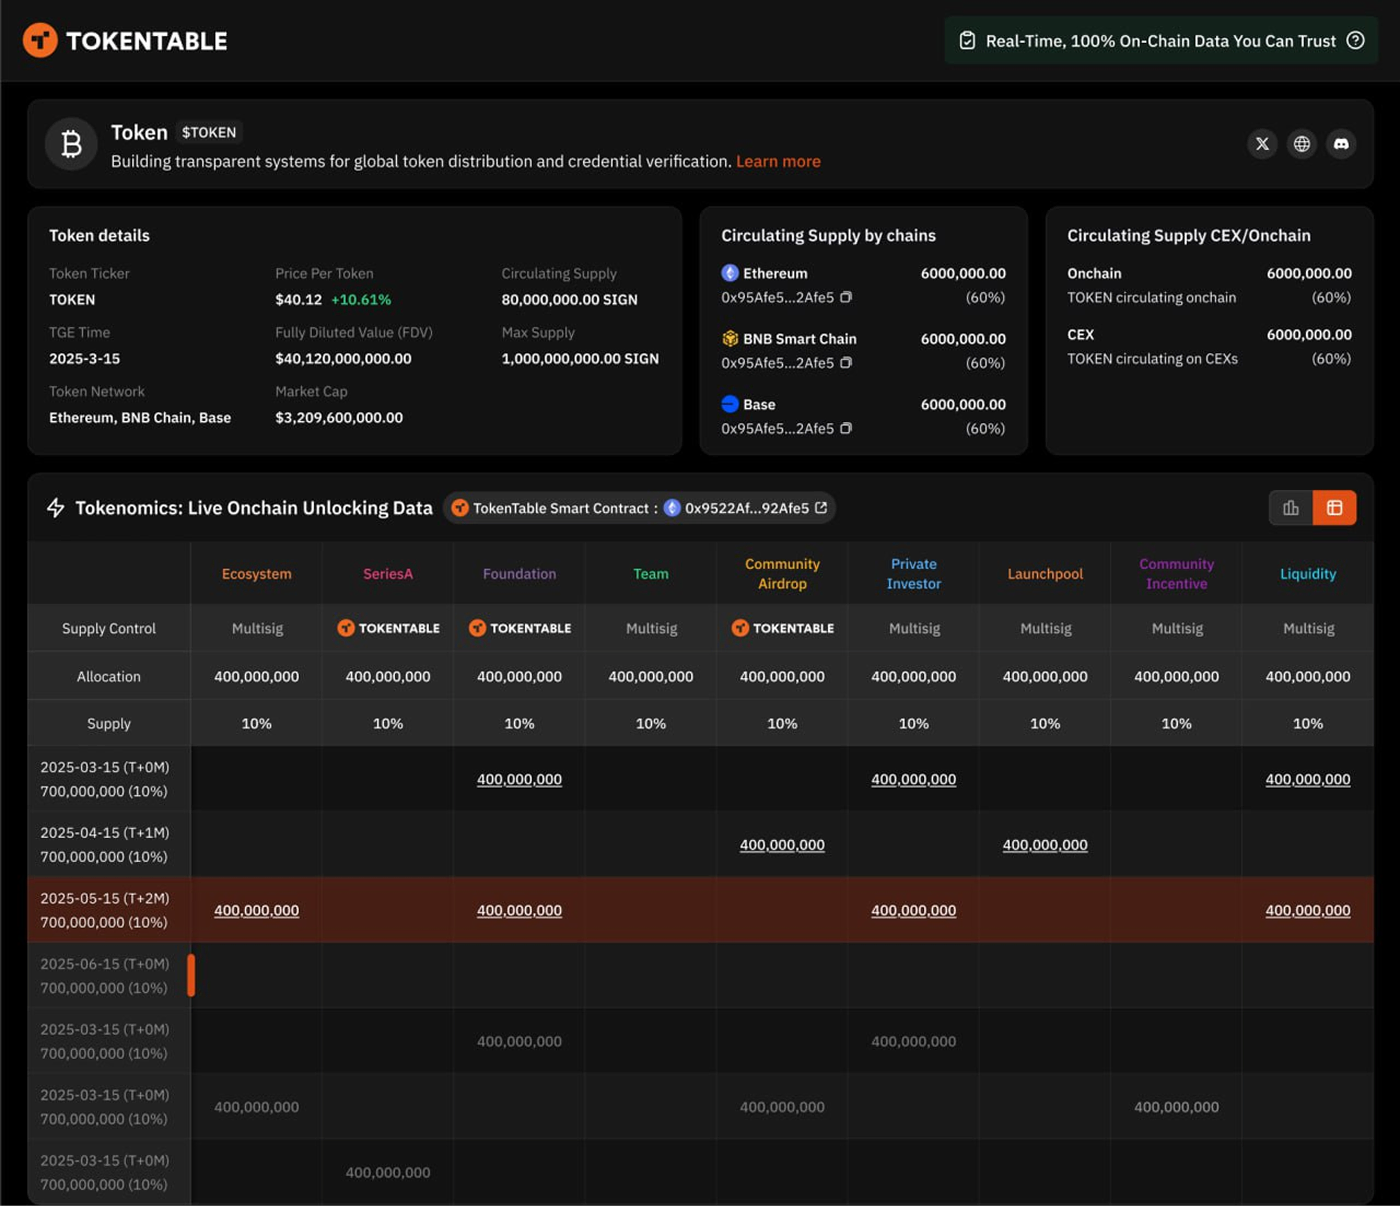The image size is (1400, 1206).
Task: Open Liquidity unlock on first 2025-03-15 row
Action: [x=1308, y=779]
